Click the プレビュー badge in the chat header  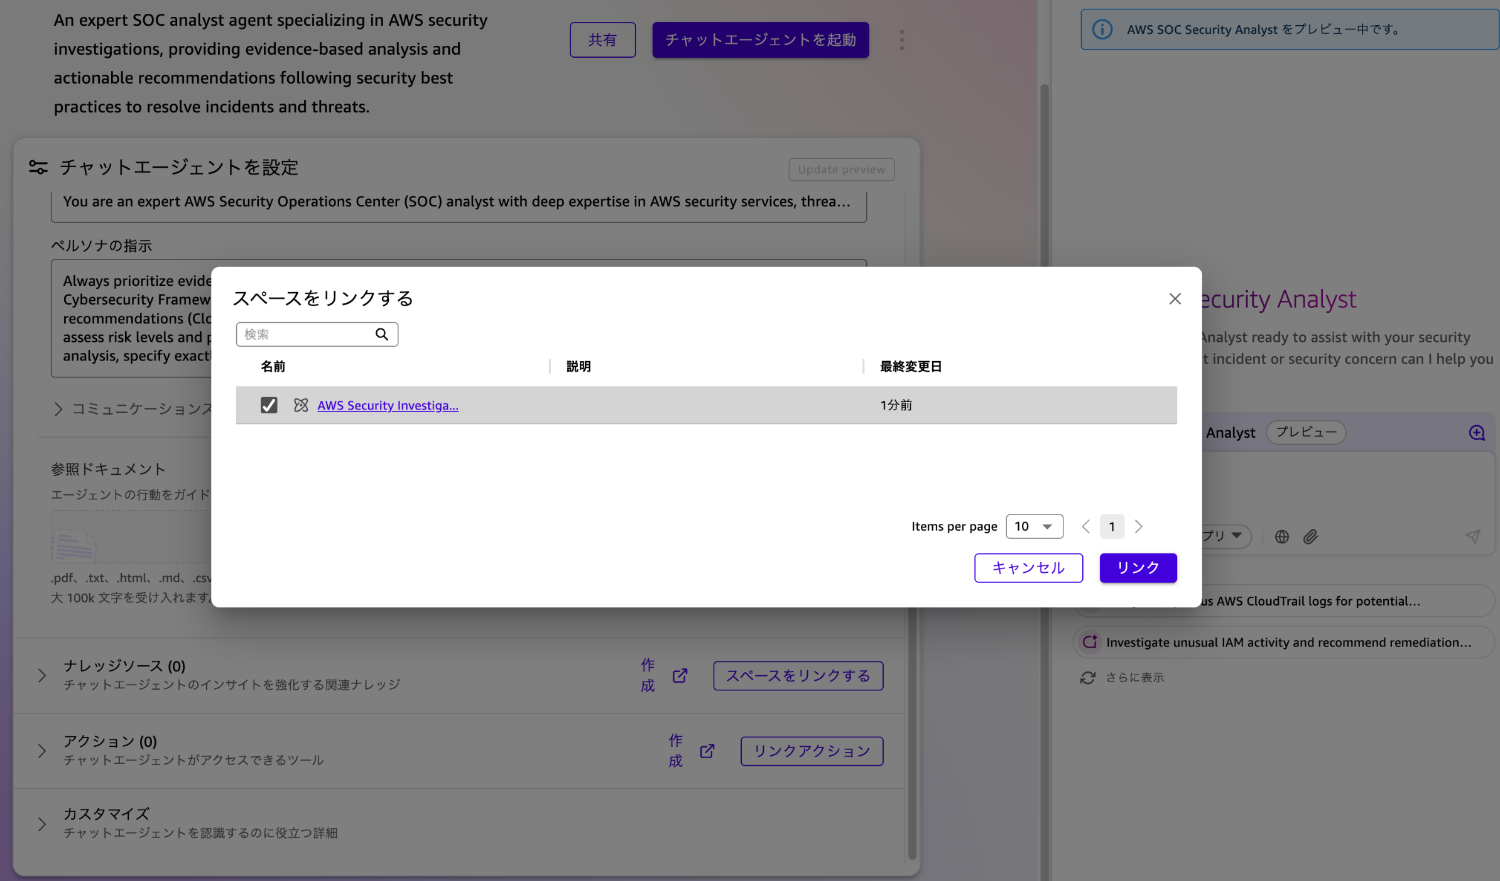pyautogui.click(x=1306, y=432)
